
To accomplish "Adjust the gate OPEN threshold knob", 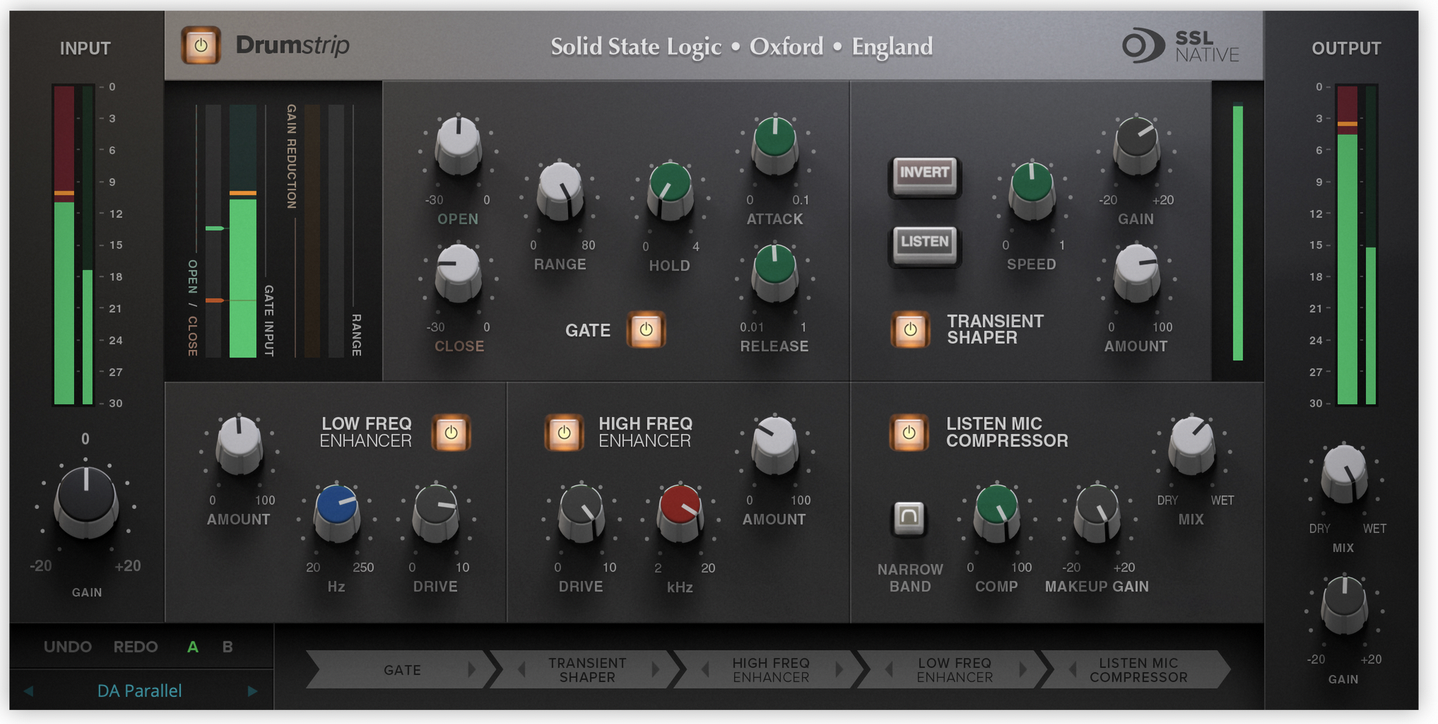I will pos(457,144).
